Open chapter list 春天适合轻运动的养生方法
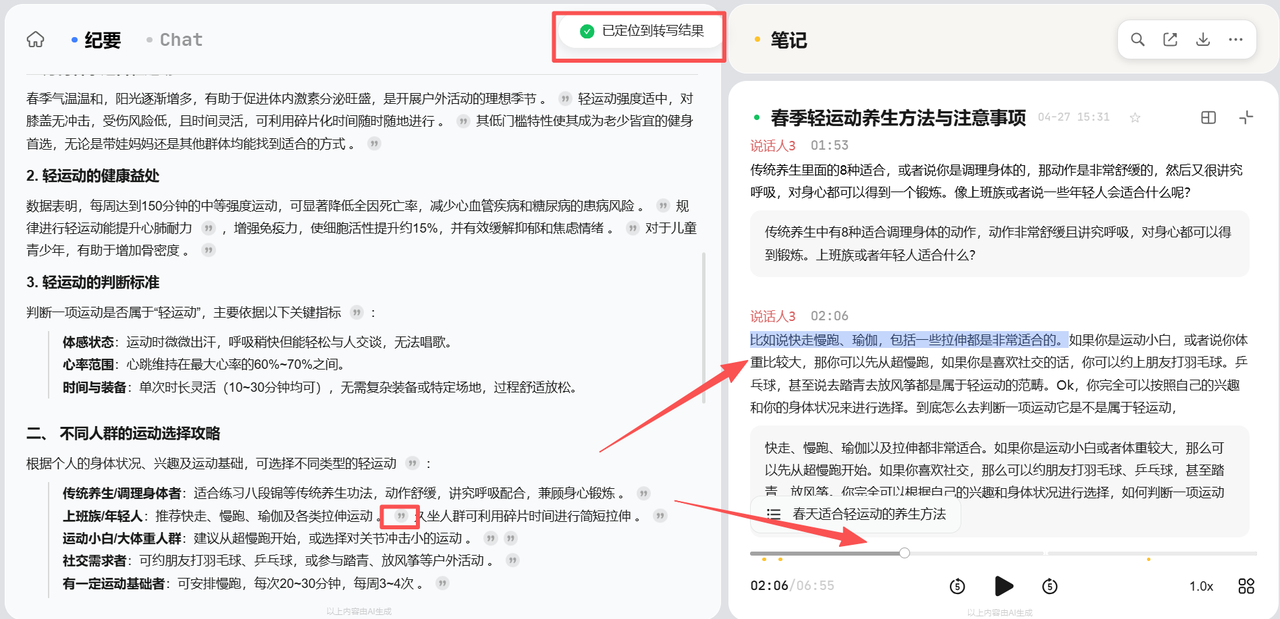1280x619 pixels. pyautogui.click(x=856, y=514)
